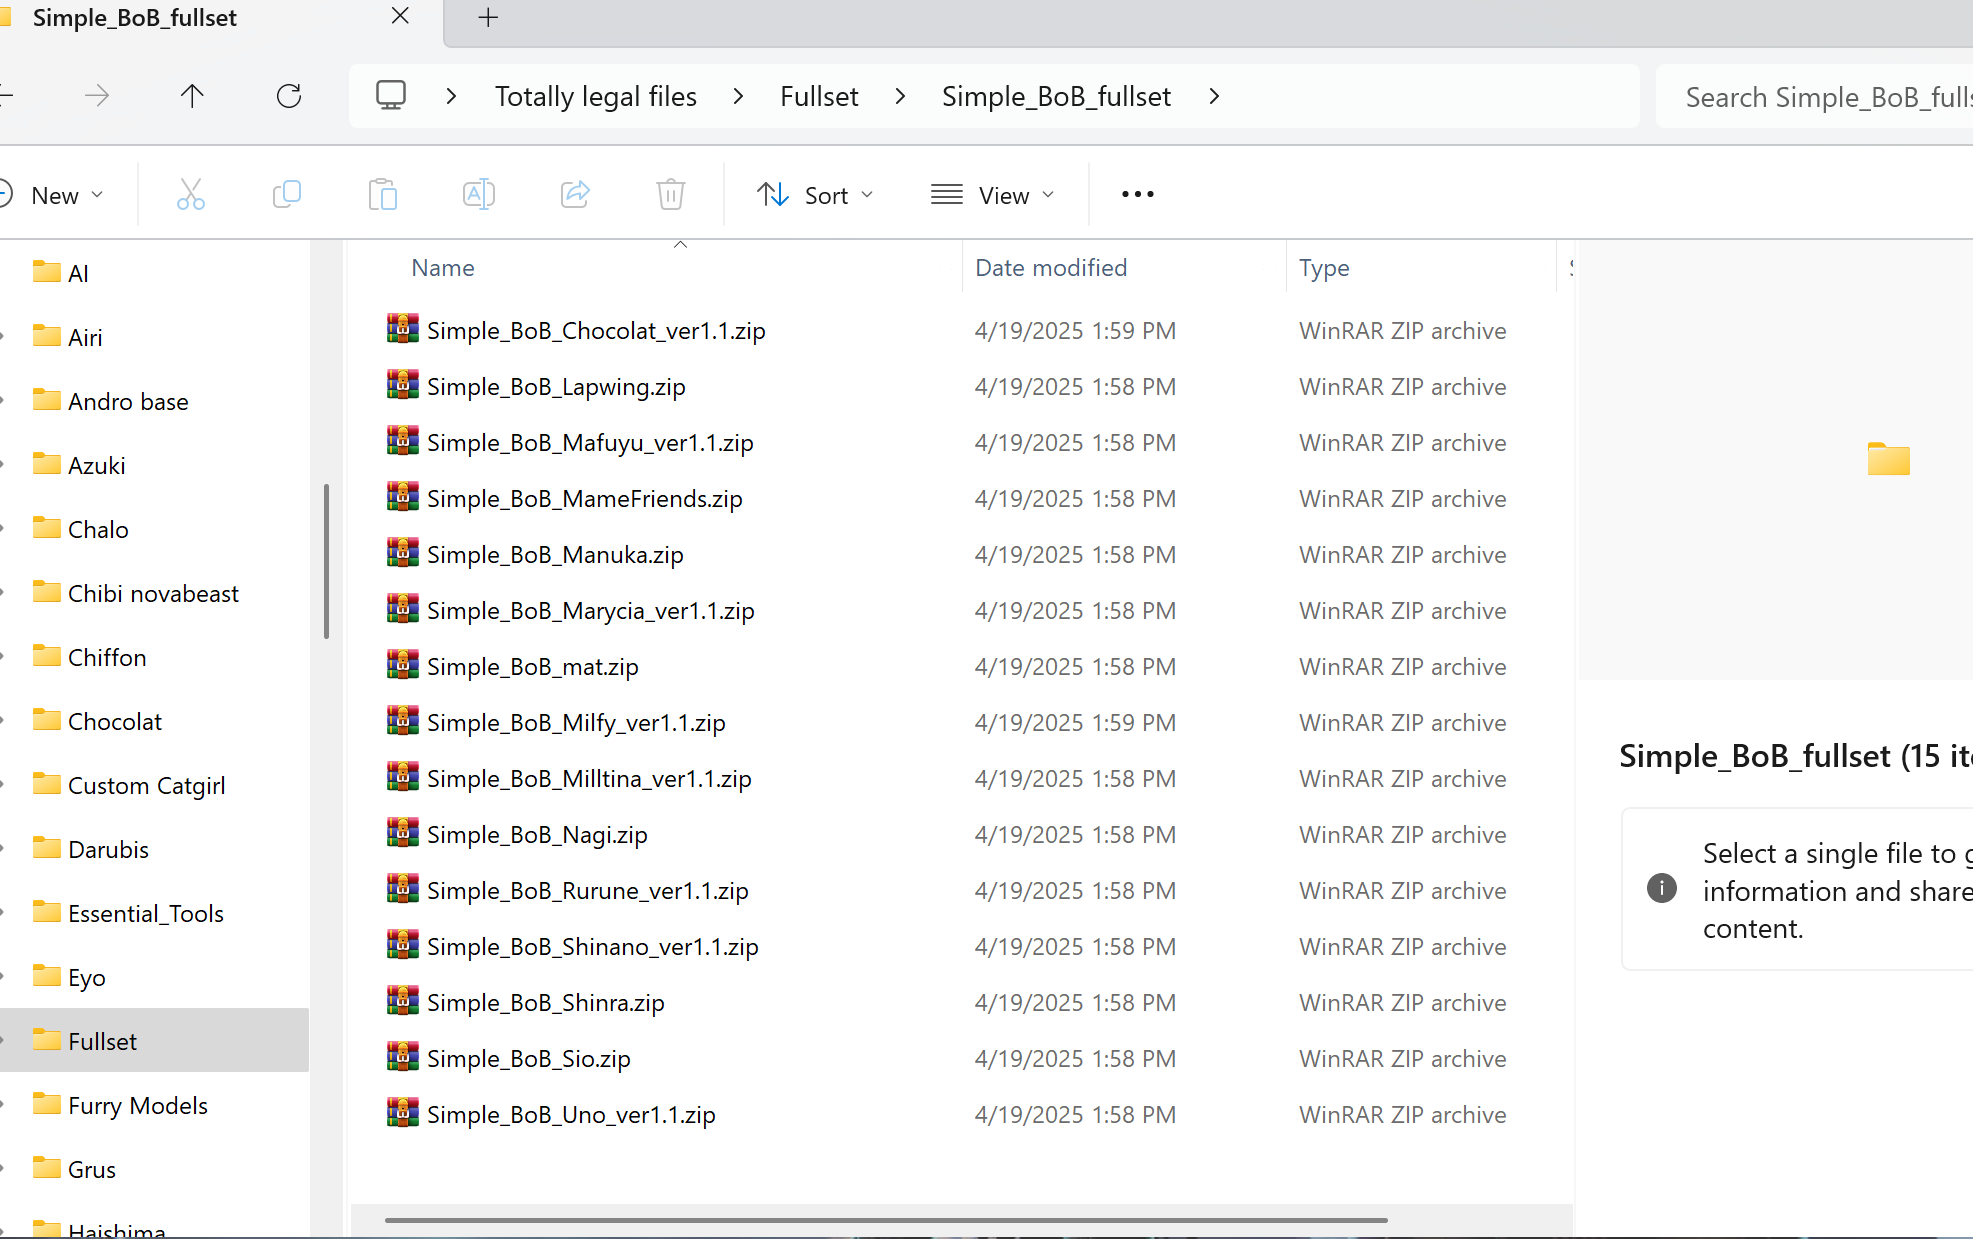
Task: Select the Chibi novabeast folder
Action: coord(155,593)
